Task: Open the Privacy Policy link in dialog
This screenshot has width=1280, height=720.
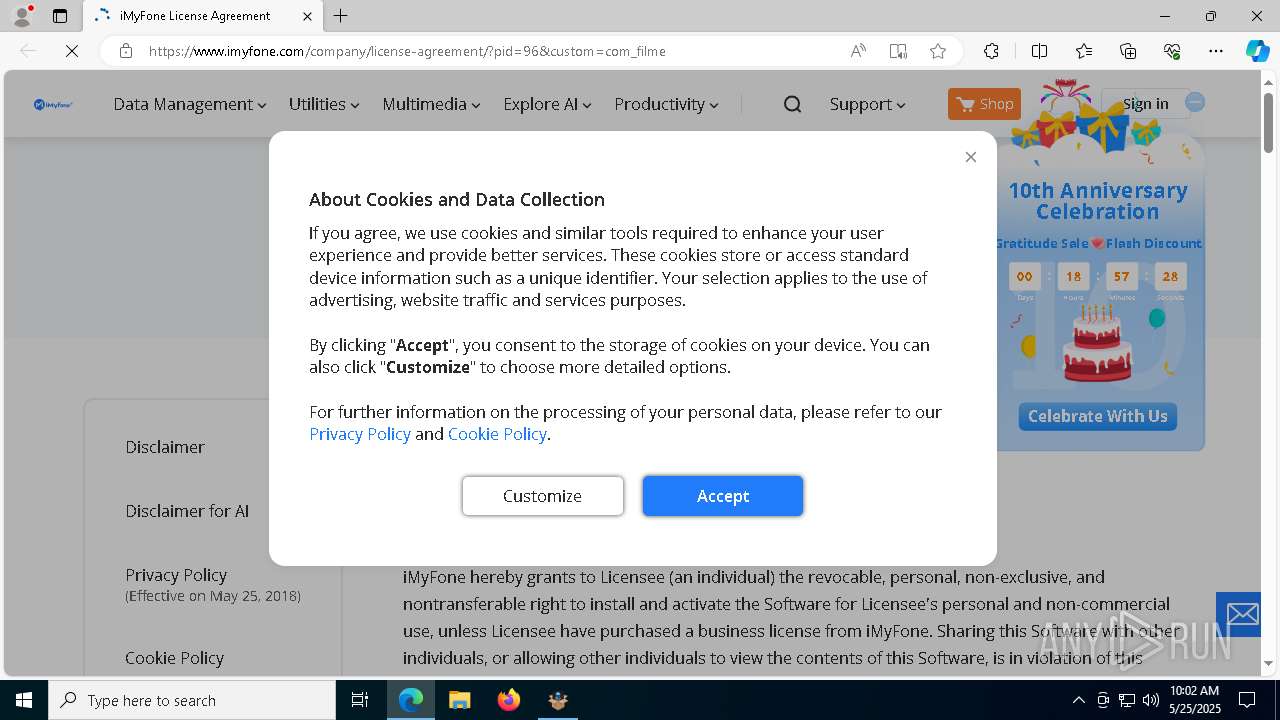Action: click(360, 434)
